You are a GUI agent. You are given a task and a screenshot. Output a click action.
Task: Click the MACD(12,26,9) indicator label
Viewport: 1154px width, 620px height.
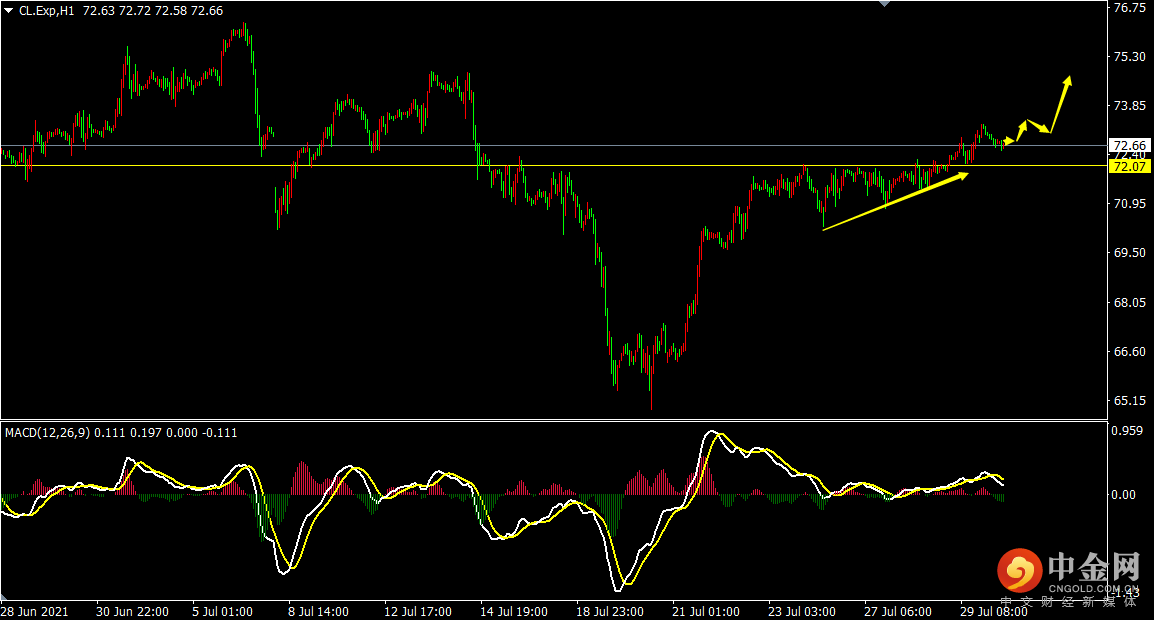coord(47,432)
